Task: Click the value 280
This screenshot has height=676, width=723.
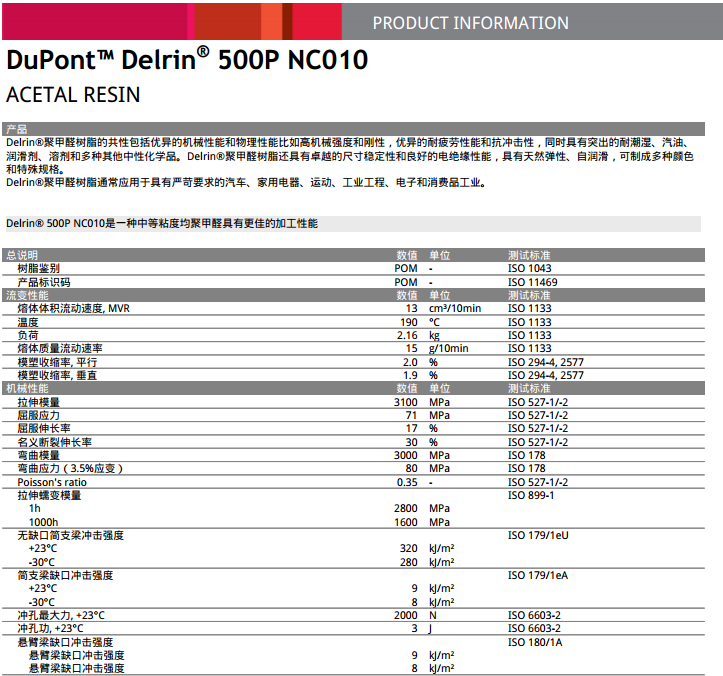Action: point(409,562)
